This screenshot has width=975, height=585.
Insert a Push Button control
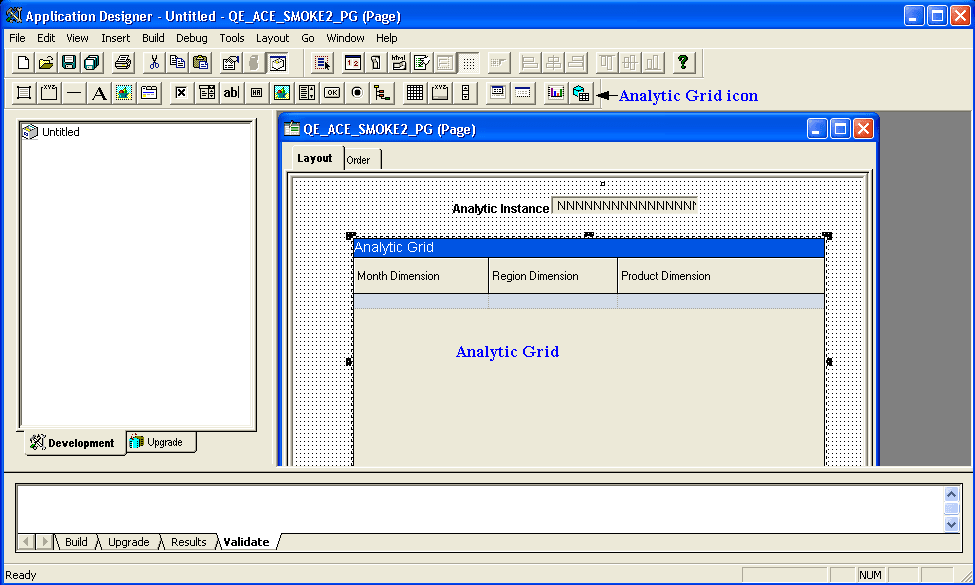(332, 92)
